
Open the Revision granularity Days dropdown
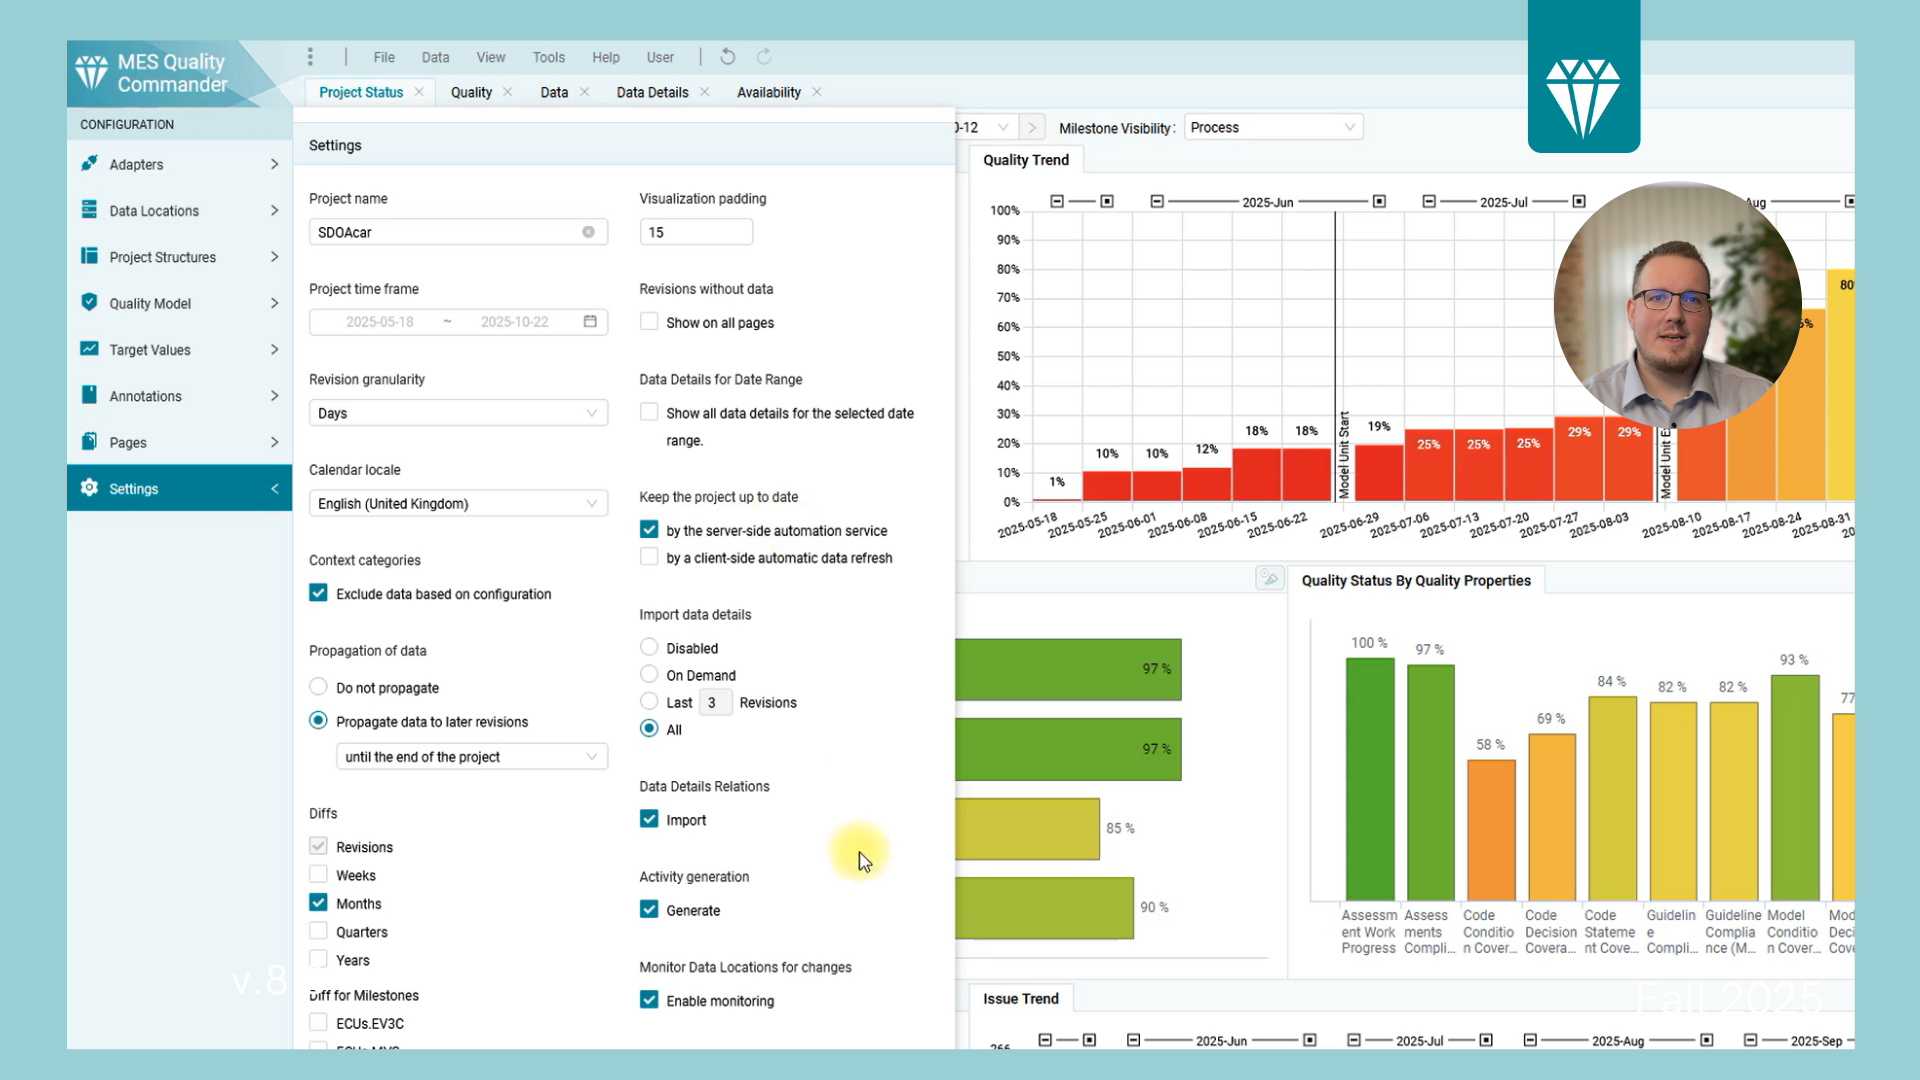tap(458, 413)
